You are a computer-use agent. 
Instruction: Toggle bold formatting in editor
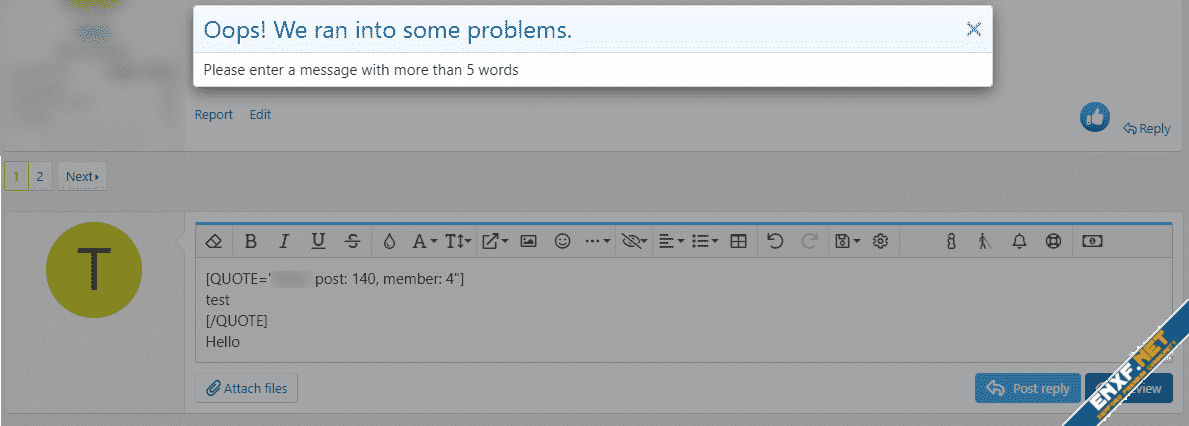click(x=251, y=241)
